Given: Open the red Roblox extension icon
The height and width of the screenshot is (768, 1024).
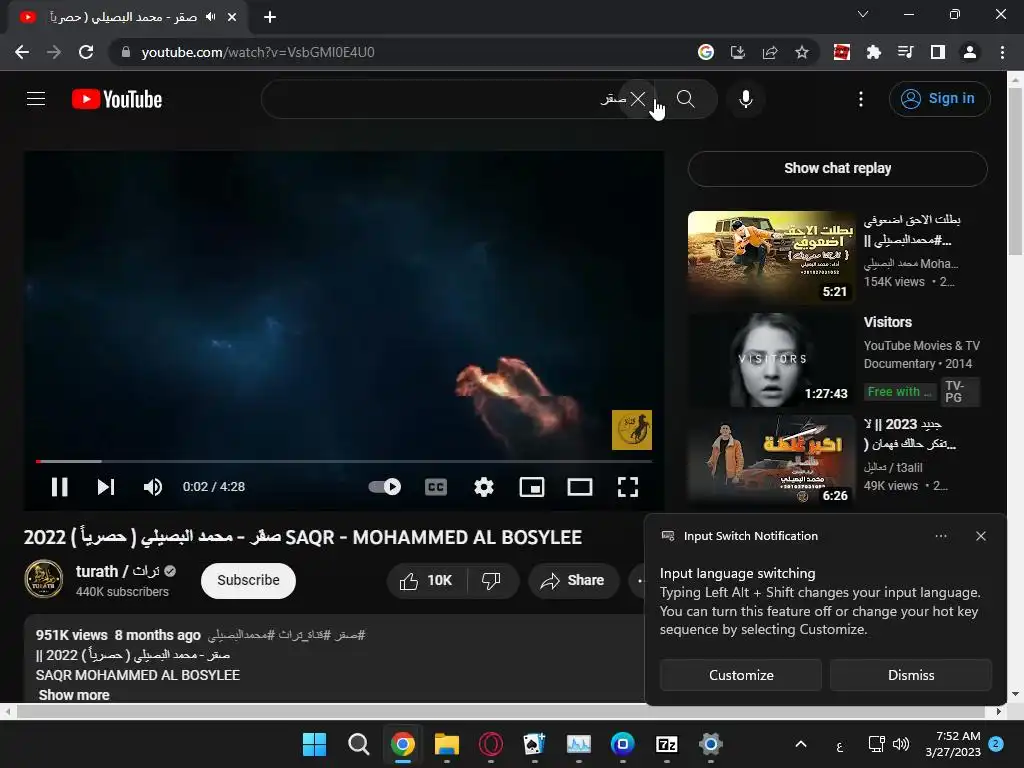Looking at the screenshot, I should click(x=842, y=52).
